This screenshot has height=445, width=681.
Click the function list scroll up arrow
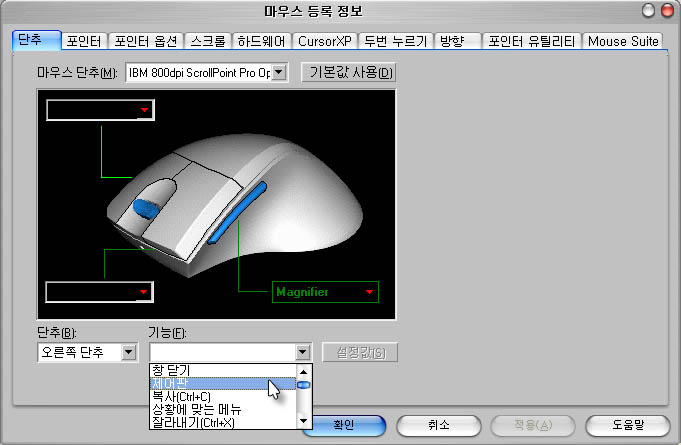[x=304, y=371]
